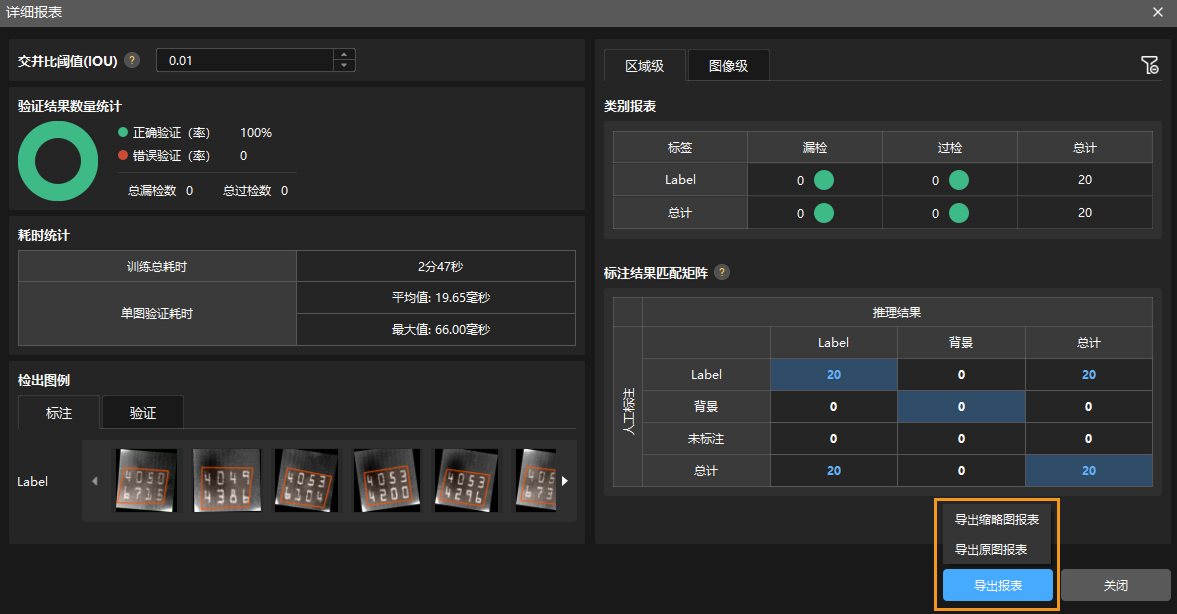The width and height of the screenshot is (1177, 614).
Task: Open thumbnail showing 4053 4296
Action: (466, 481)
